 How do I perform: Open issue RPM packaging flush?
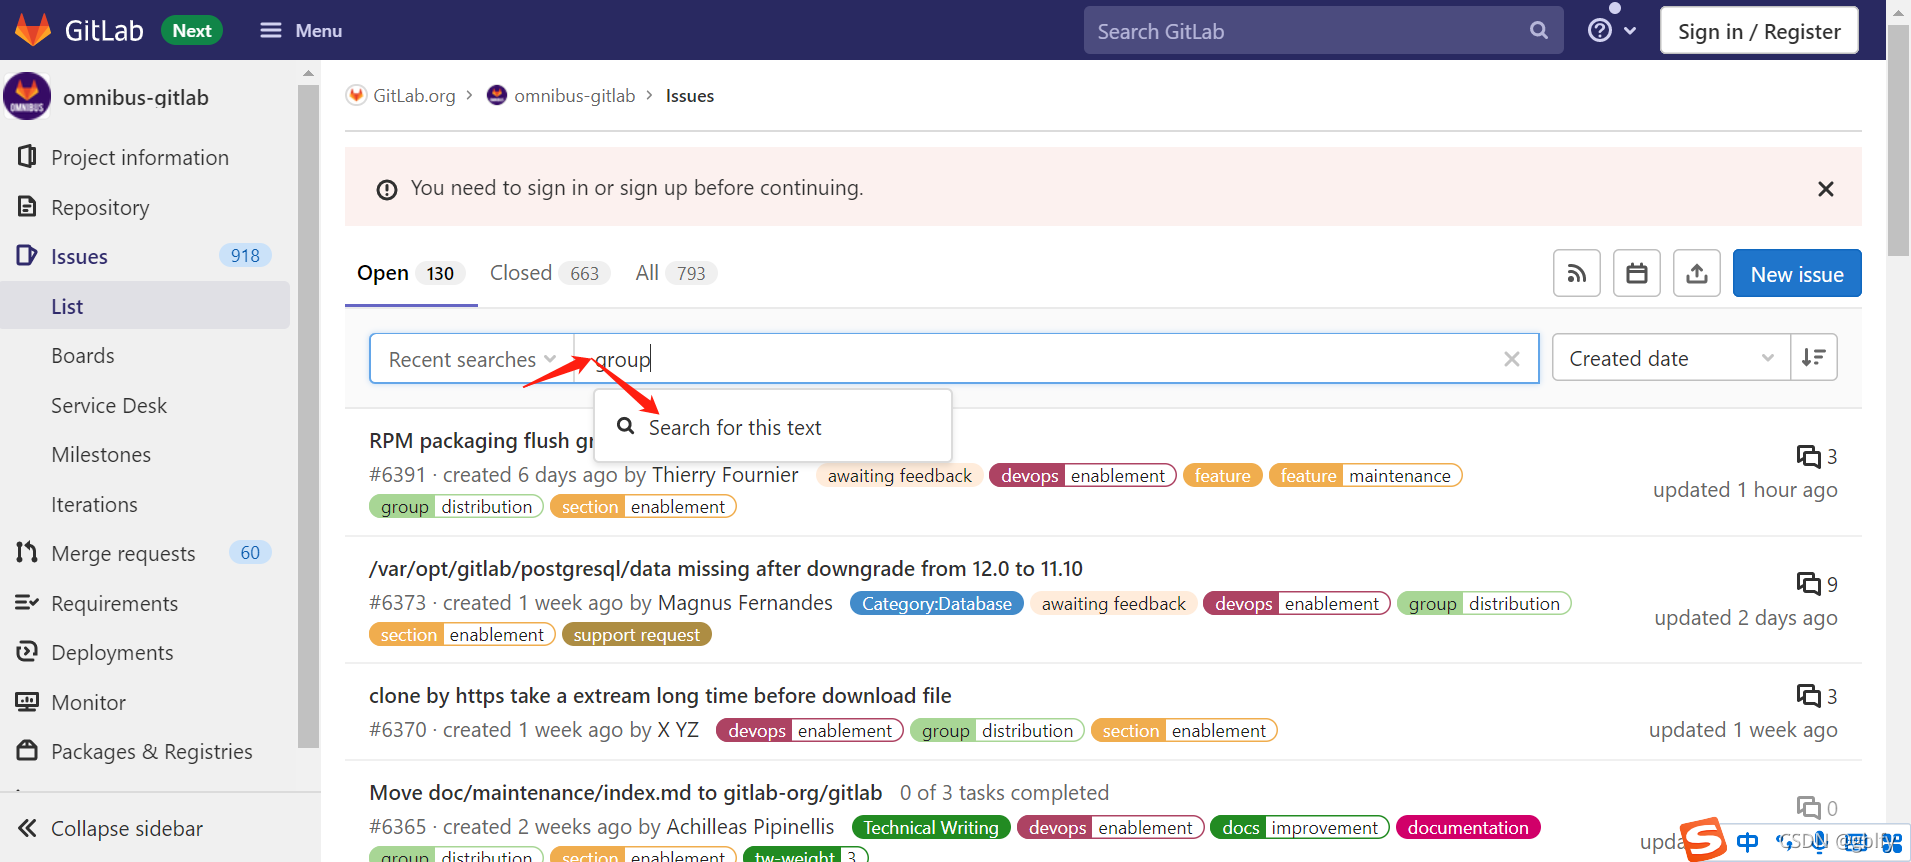coord(481,440)
